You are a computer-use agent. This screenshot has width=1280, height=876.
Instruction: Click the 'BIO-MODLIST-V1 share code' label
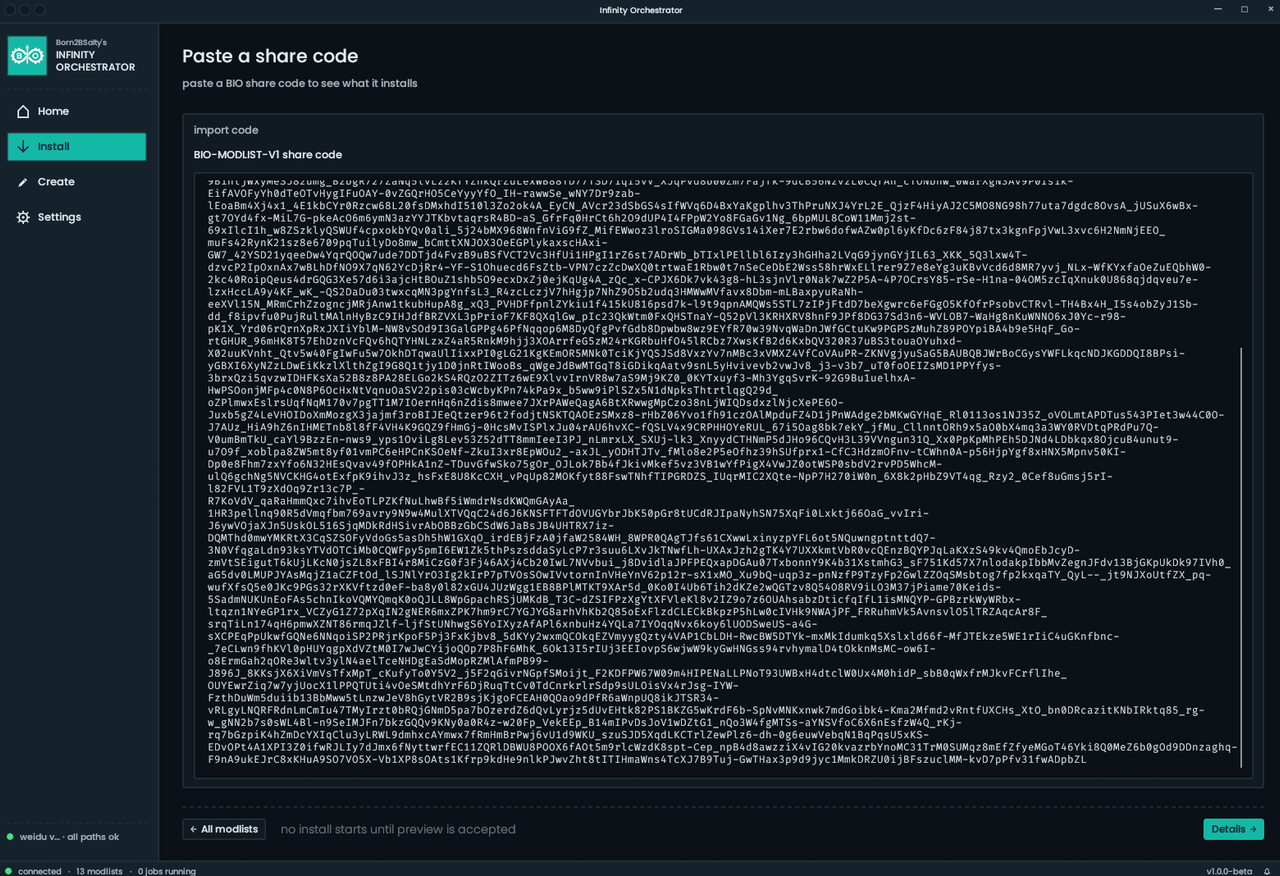click(x=268, y=155)
